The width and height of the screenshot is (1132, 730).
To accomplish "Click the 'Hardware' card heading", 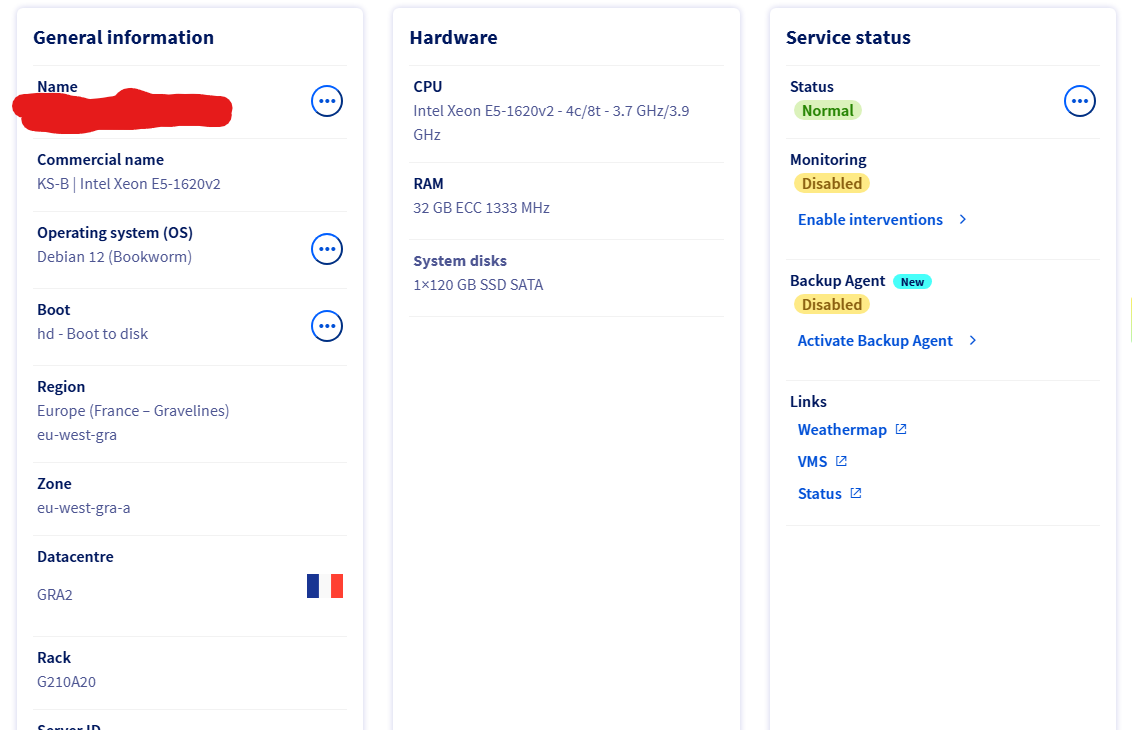I will (x=453, y=38).
